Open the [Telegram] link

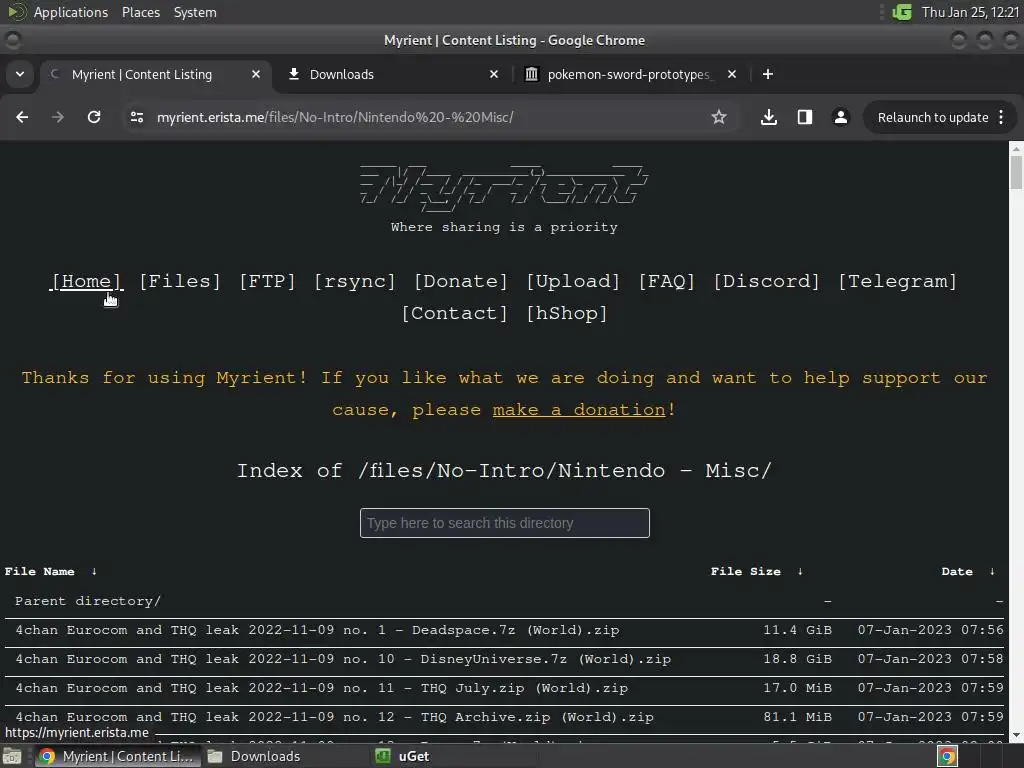click(897, 281)
